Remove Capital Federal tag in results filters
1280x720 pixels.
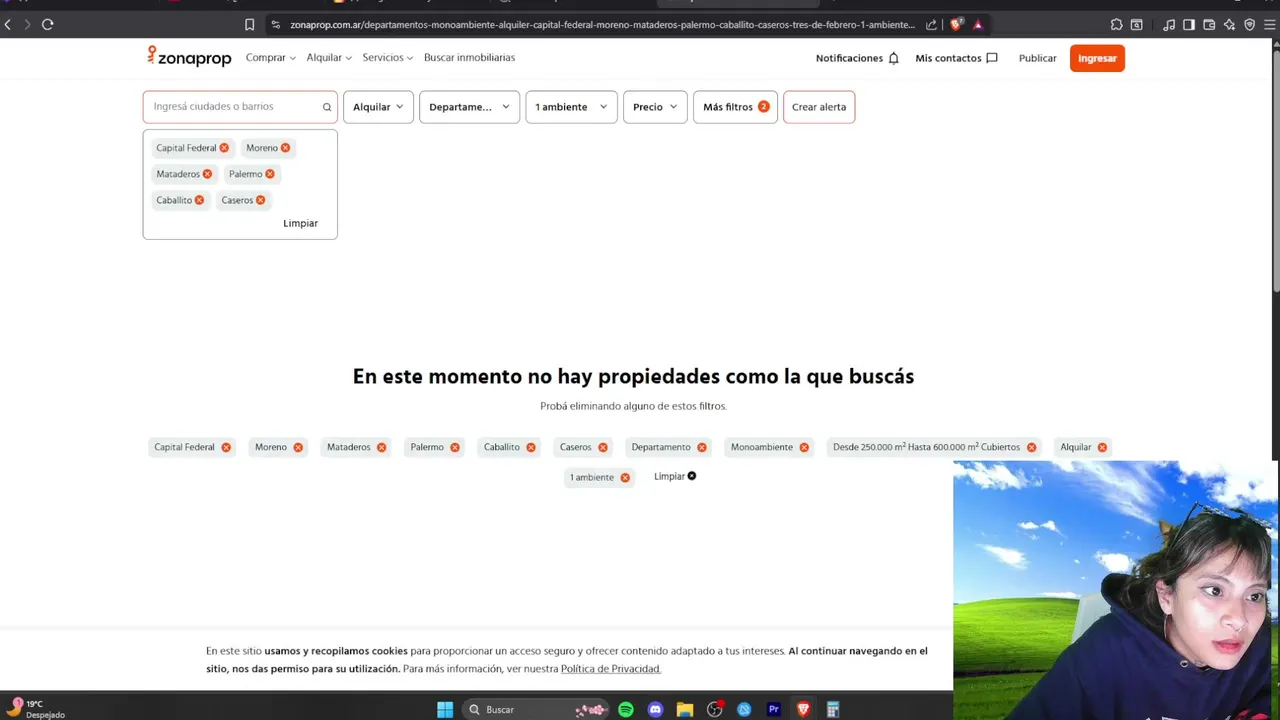[226, 447]
